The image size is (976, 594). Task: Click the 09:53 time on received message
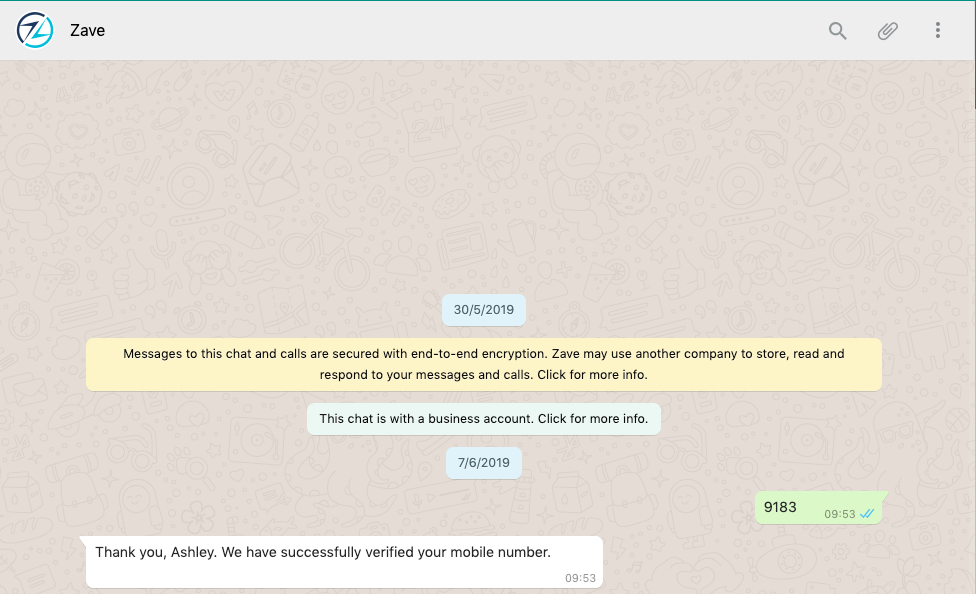tap(580, 578)
